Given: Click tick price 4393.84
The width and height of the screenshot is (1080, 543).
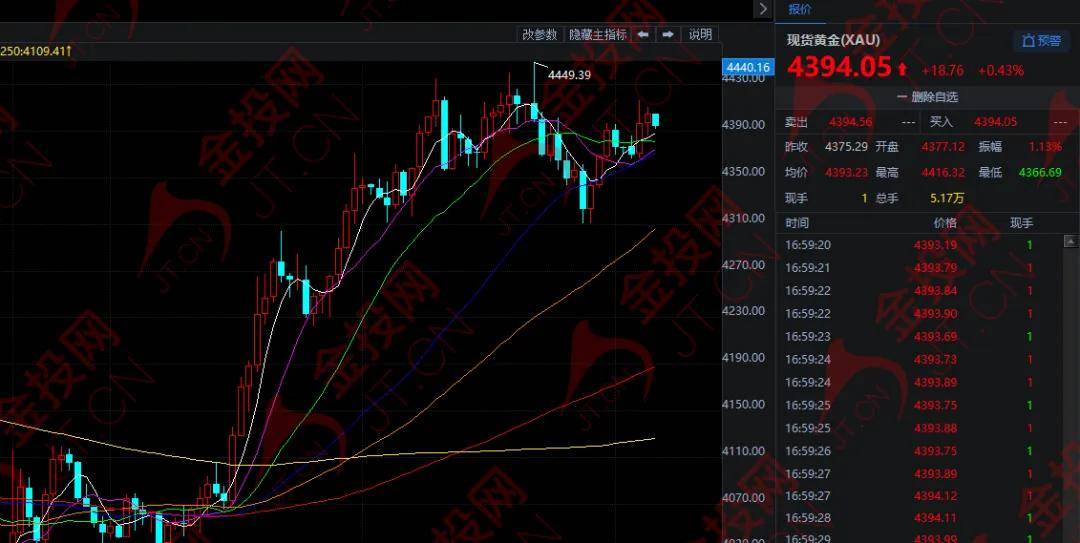Looking at the screenshot, I should [935, 291].
